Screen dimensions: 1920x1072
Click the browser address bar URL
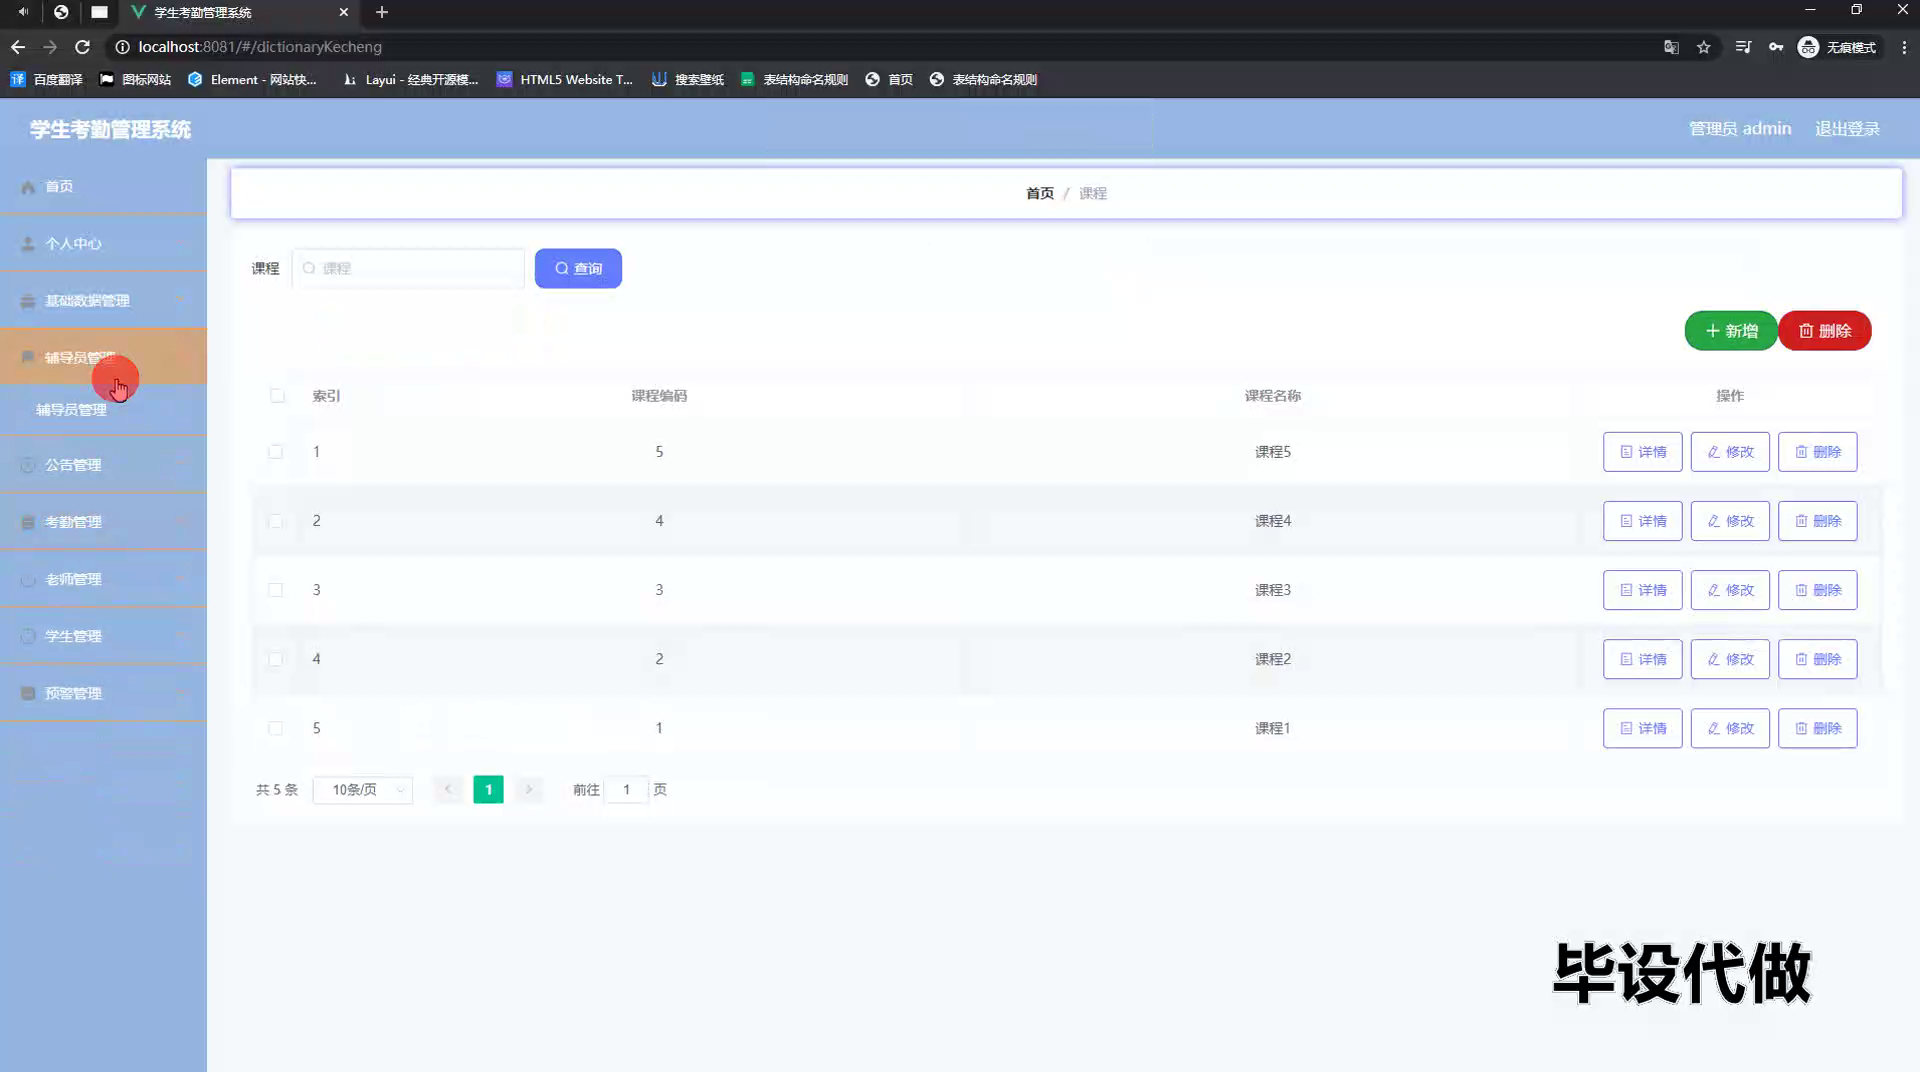point(260,47)
